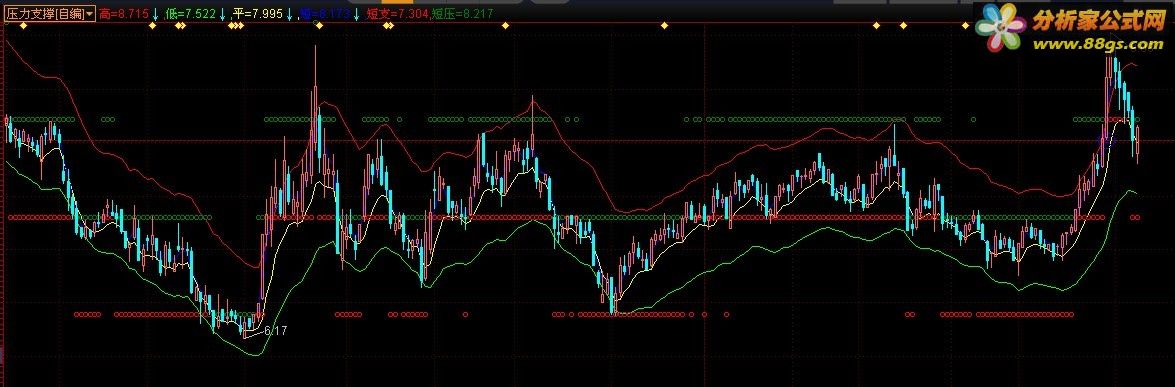Click the cyan arrow after the blue 8.173 value
Image resolution: width=1175 pixels, height=387 pixels.
coord(356,14)
